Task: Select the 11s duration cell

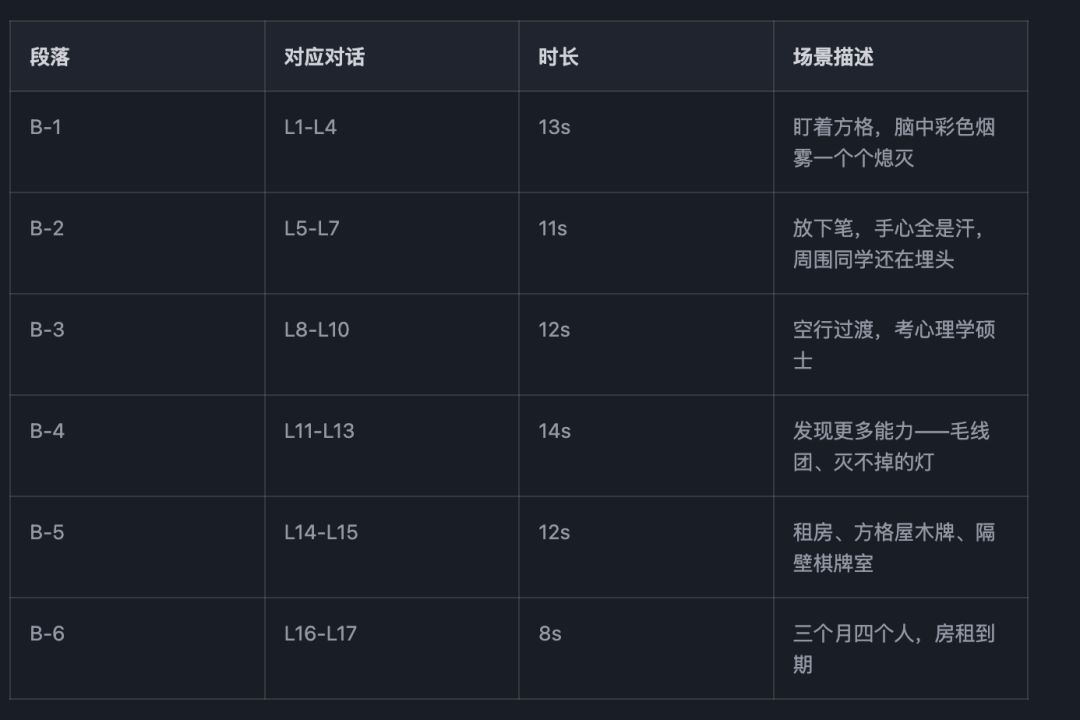Action: pos(553,228)
